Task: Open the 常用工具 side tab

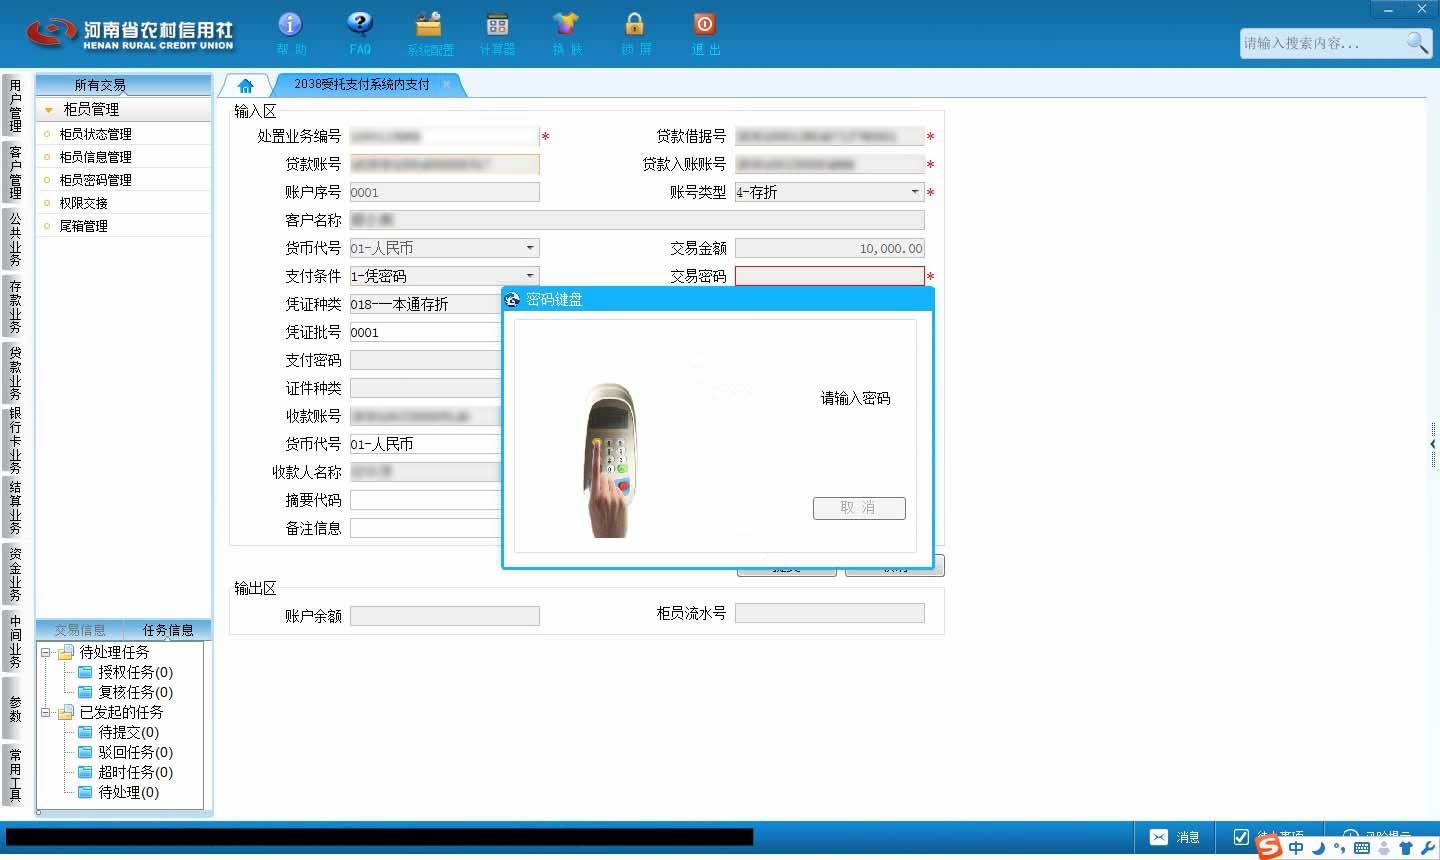Action: click(14, 775)
